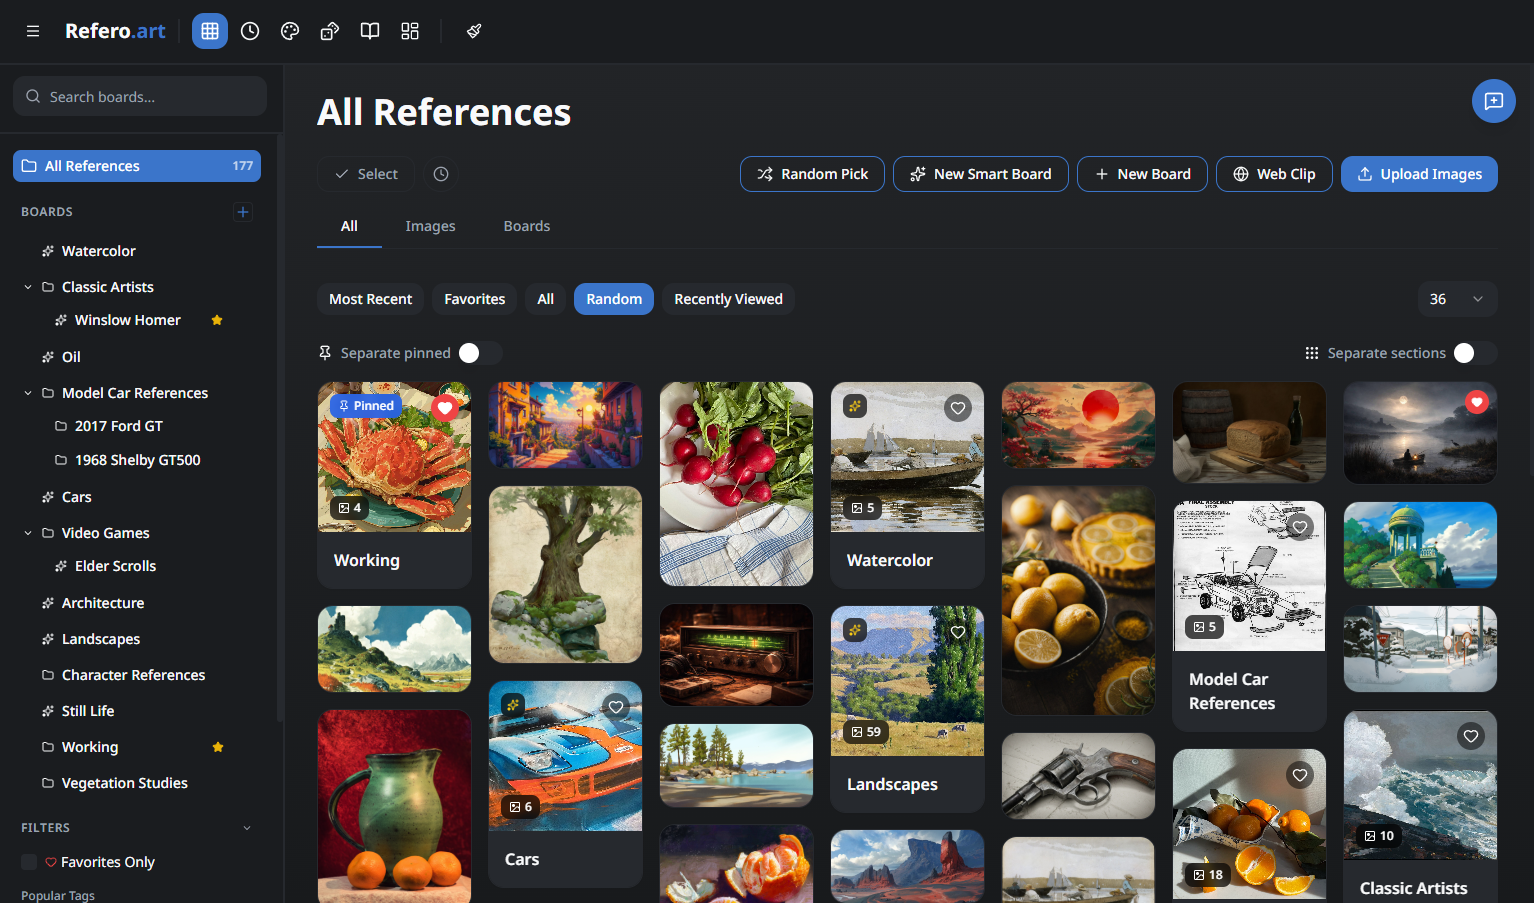Open the 36 items-per-page dropdown
The width and height of the screenshot is (1534, 903).
1457,299
